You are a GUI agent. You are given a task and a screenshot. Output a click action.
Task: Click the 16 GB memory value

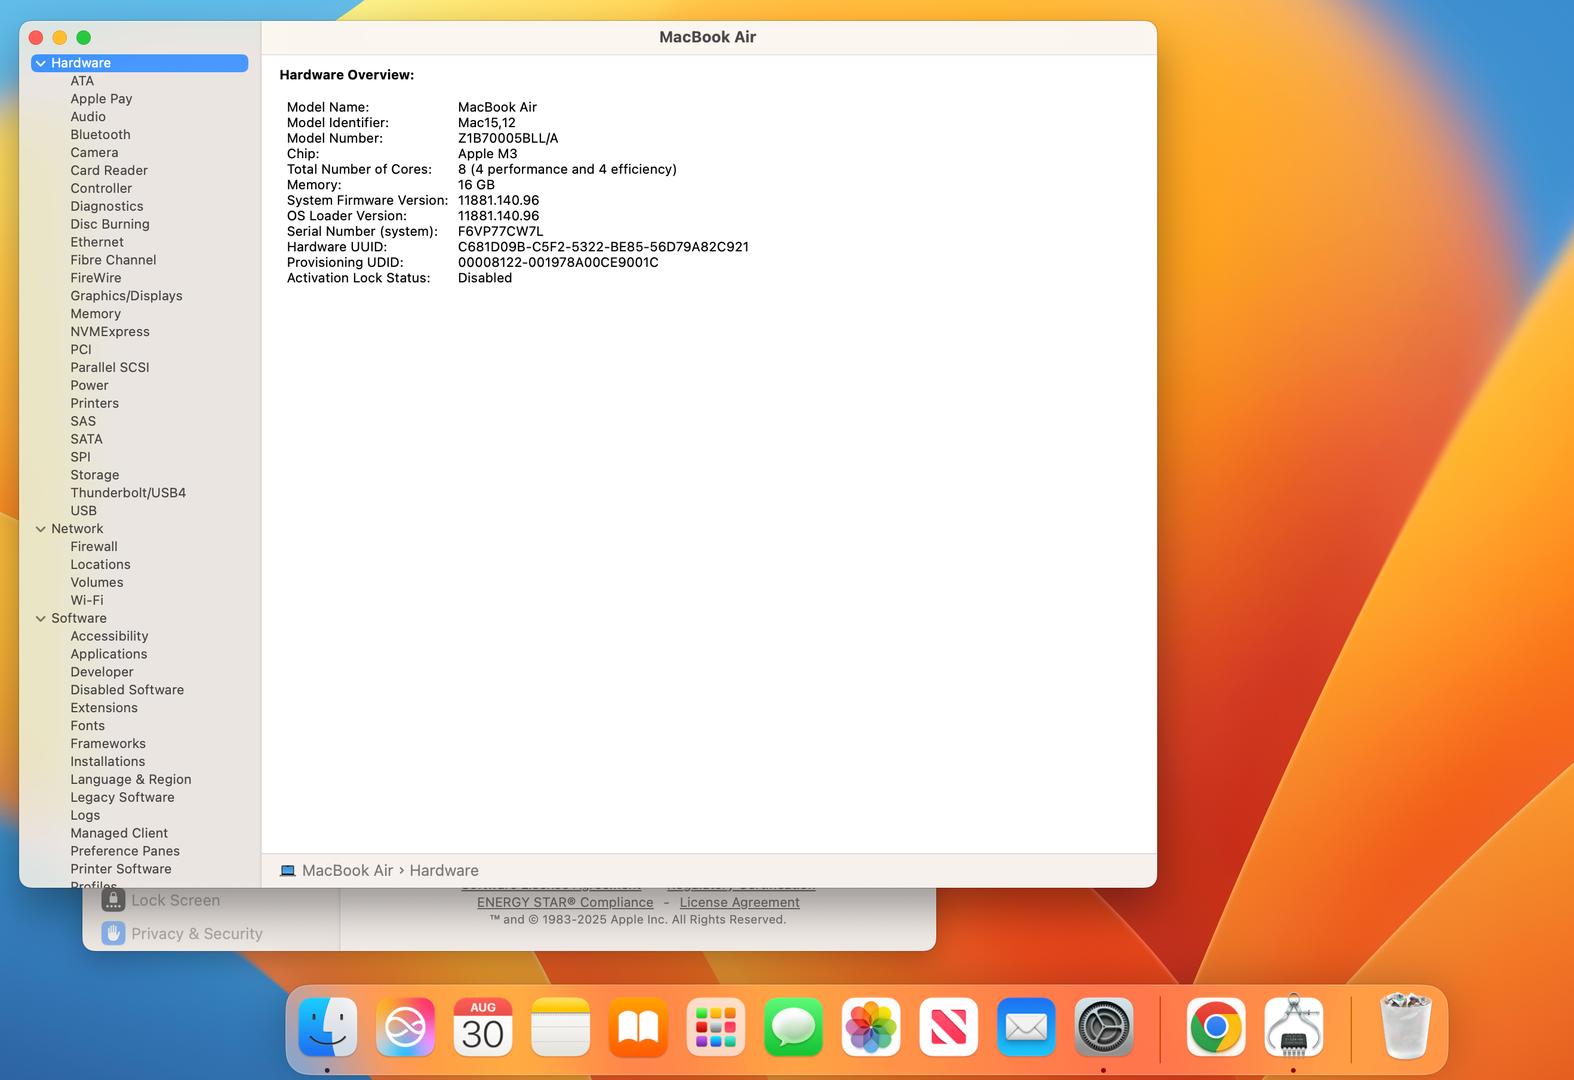pyautogui.click(x=476, y=185)
